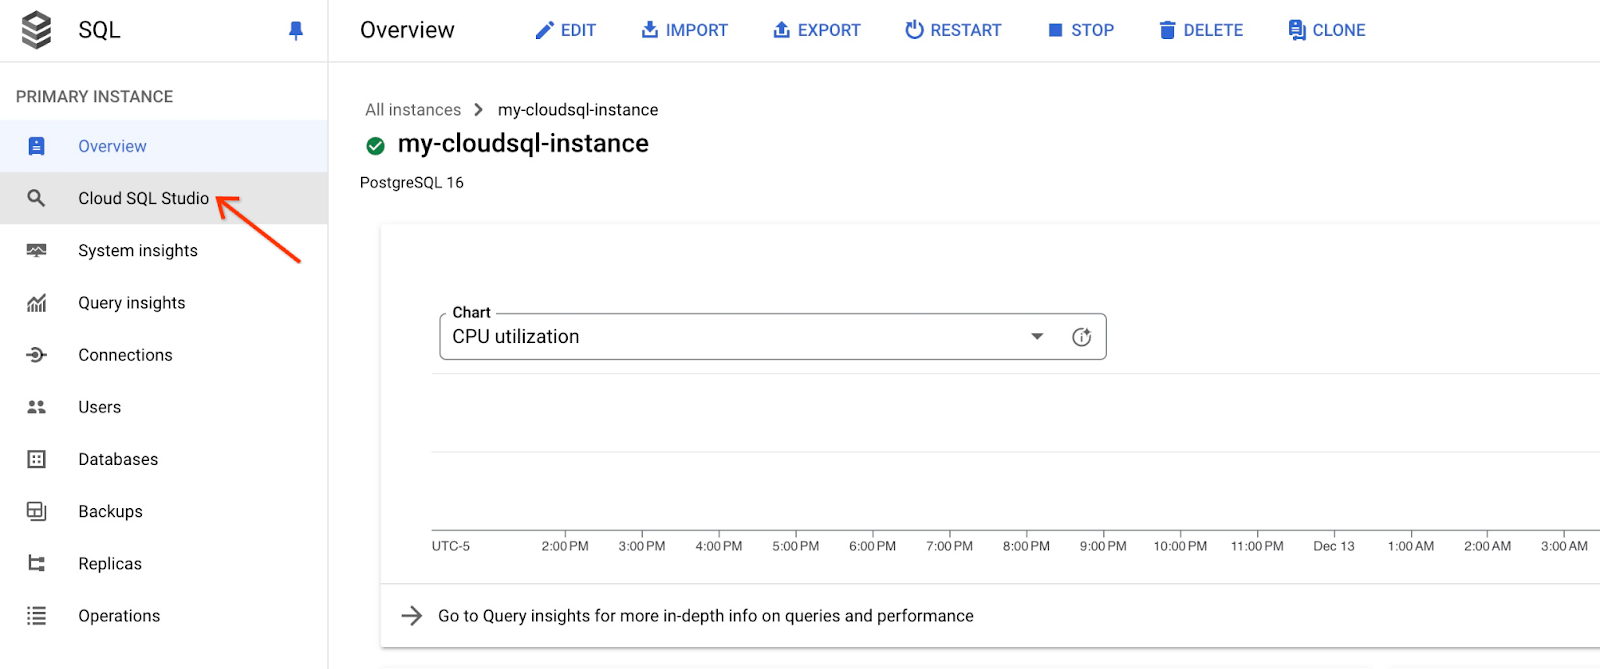Go to Users page in sidebar

tap(100, 407)
